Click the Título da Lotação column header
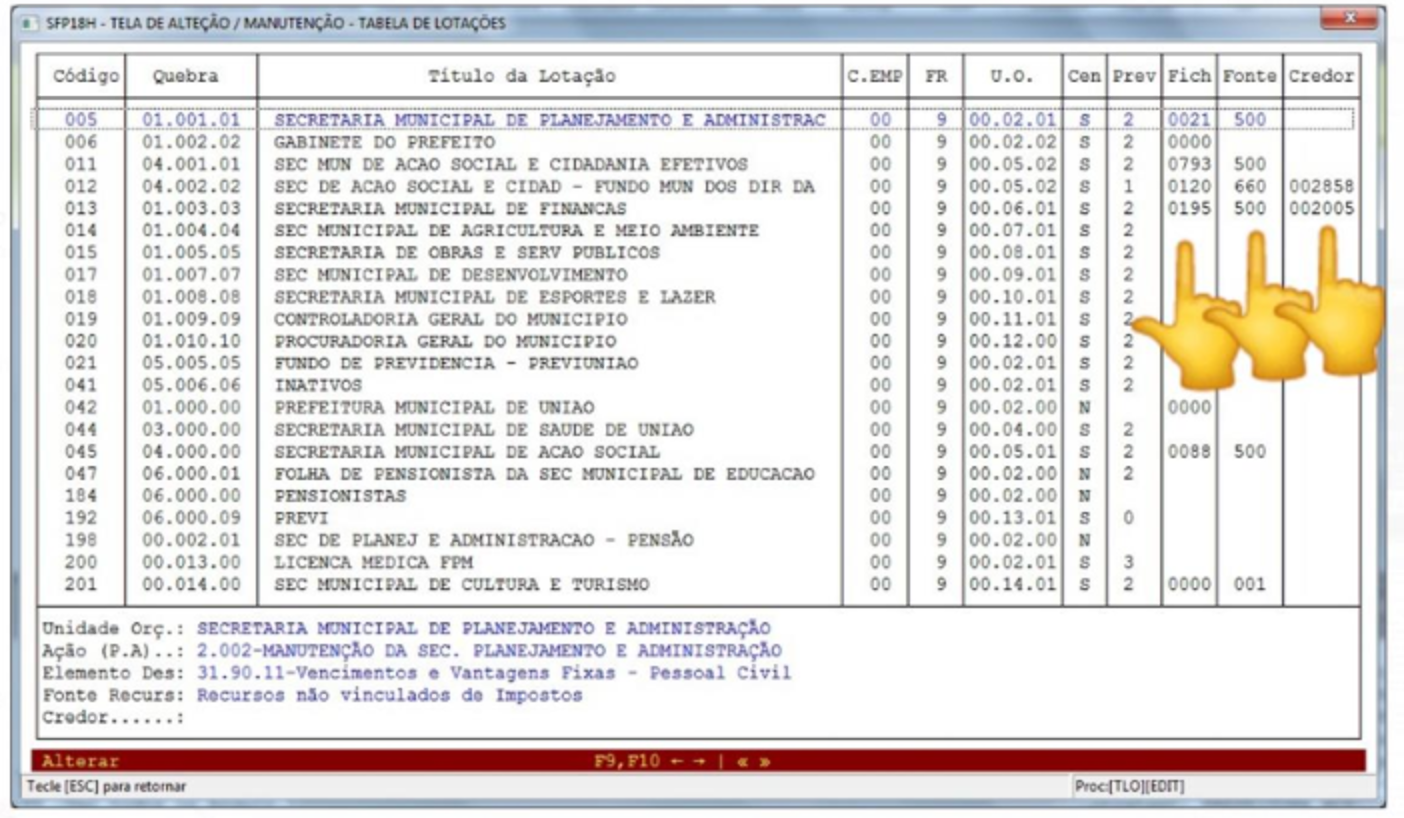The image size is (1404, 818). (550, 76)
